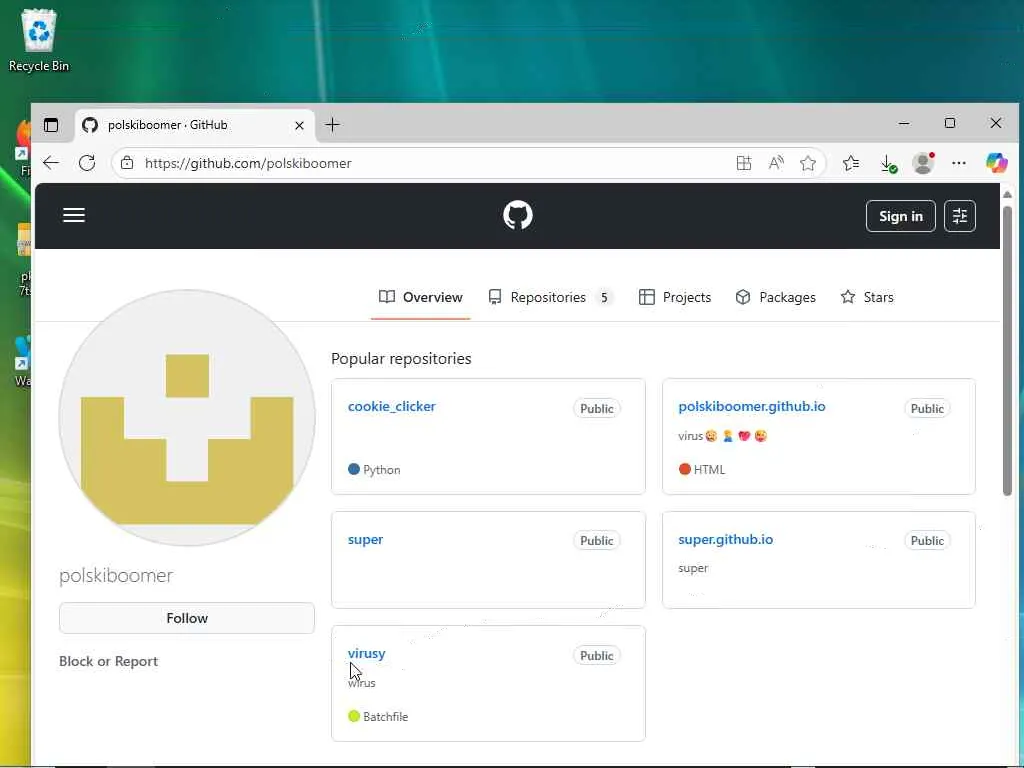
Task: Open Copilot sidebar icon
Action: (x=997, y=163)
